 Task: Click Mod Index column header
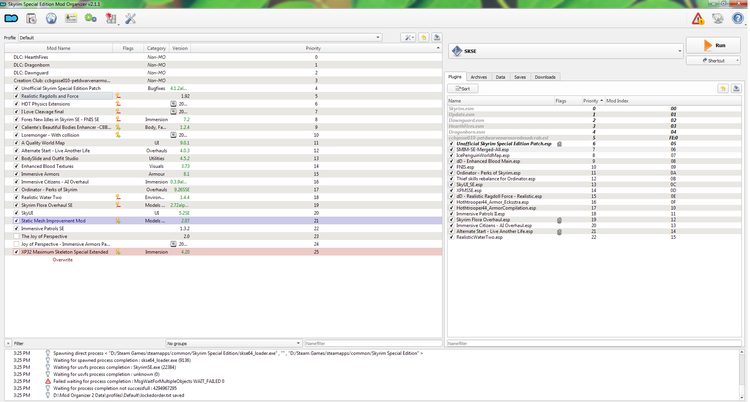coord(617,101)
